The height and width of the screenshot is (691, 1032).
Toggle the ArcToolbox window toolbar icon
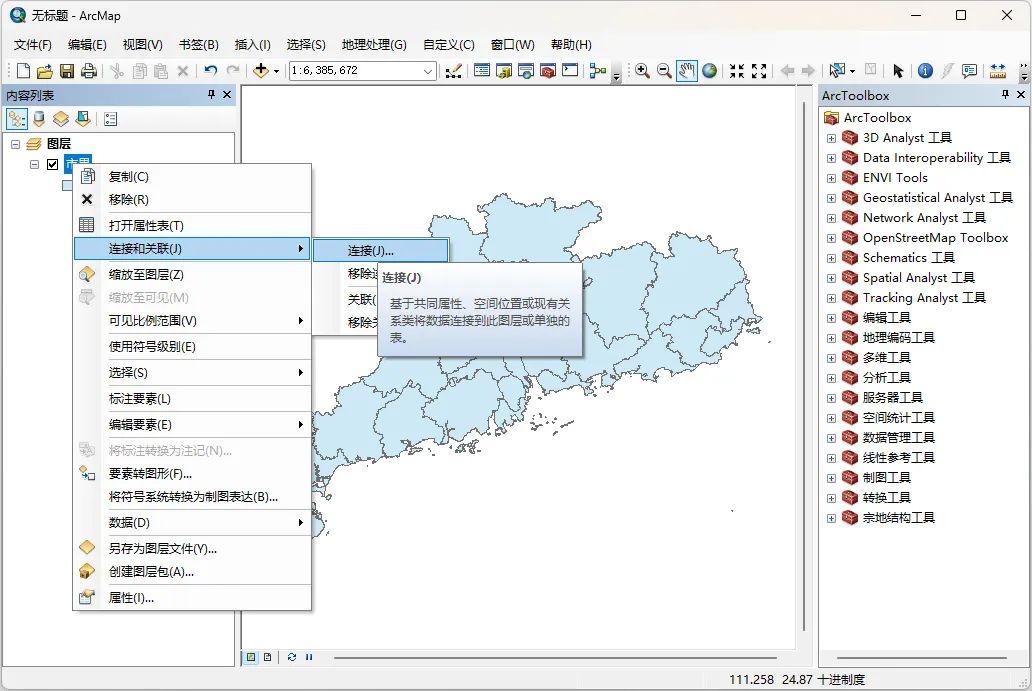click(x=548, y=70)
